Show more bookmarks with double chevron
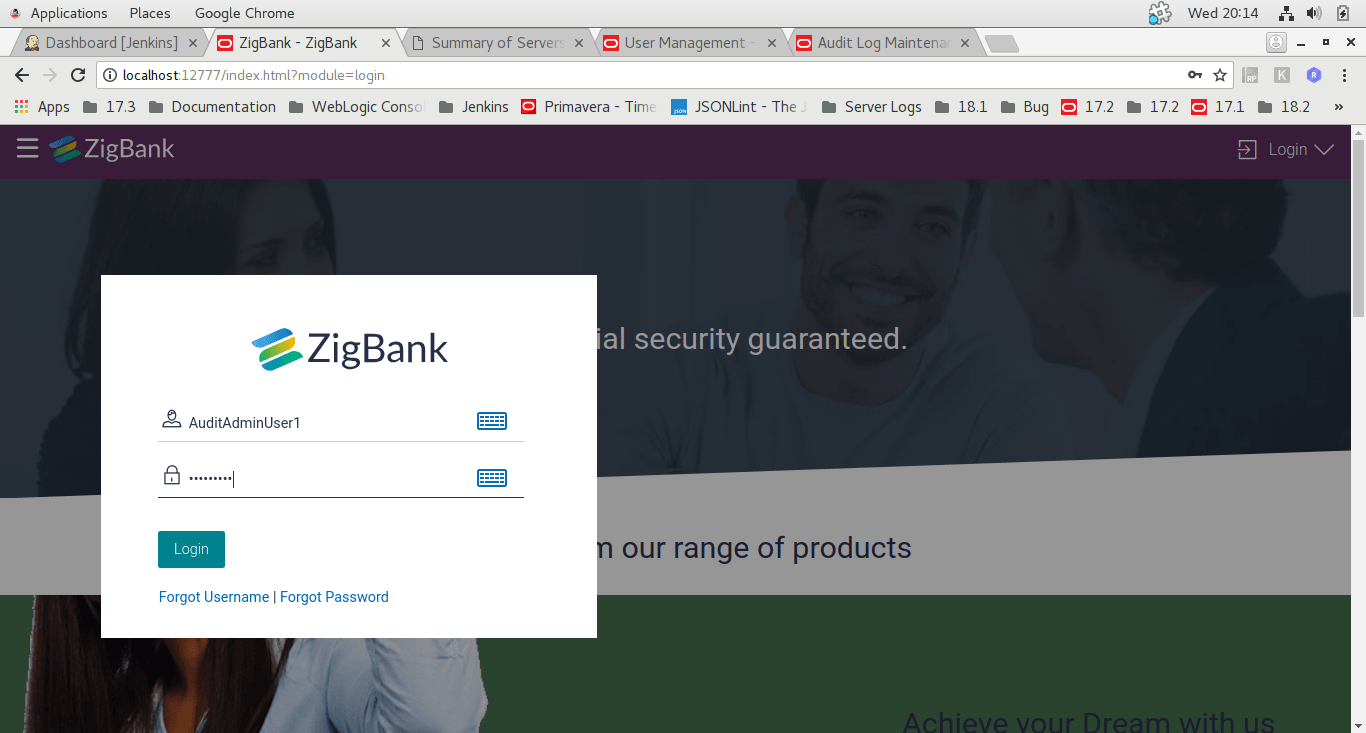The height and width of the screenshot is (733, 1366). [1339, 107]
